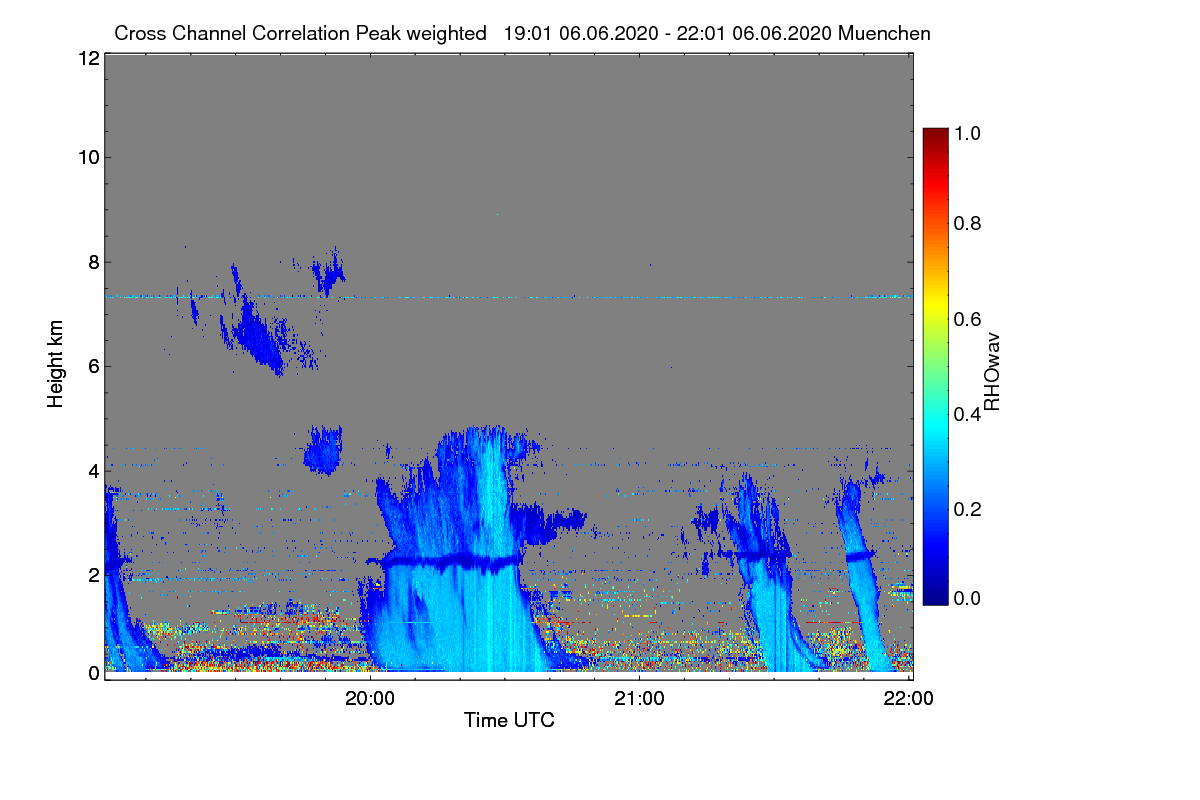Click the Height km axis title
Viewport: 1200px width, 800px height.
pos(56,365)
